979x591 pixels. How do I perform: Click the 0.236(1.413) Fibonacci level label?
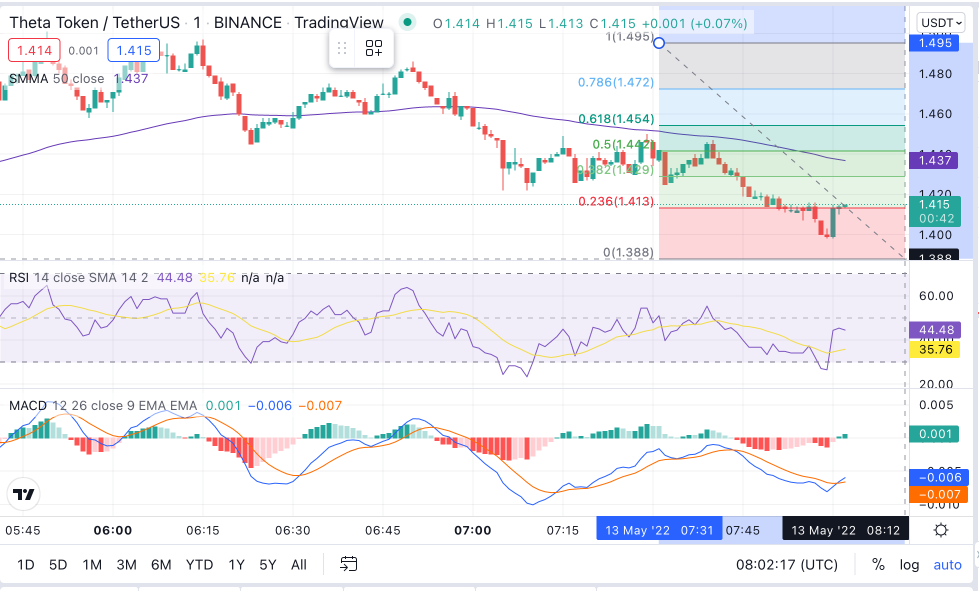(x=616, y=201)
